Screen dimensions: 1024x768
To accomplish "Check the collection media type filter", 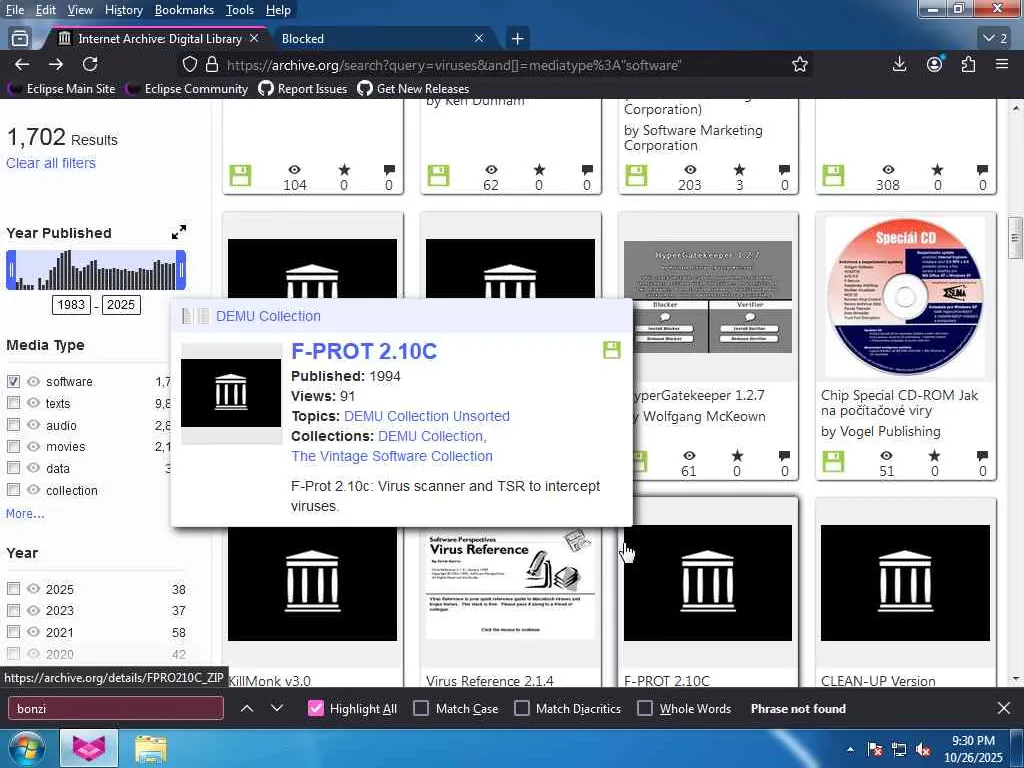I will tap(13, 489).
